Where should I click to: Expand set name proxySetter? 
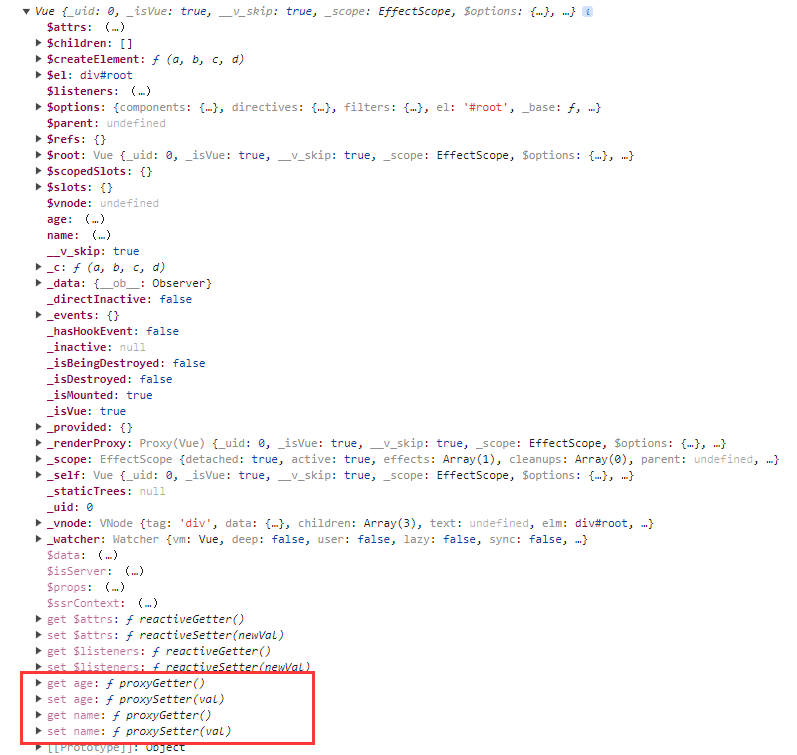click(38, 731)
